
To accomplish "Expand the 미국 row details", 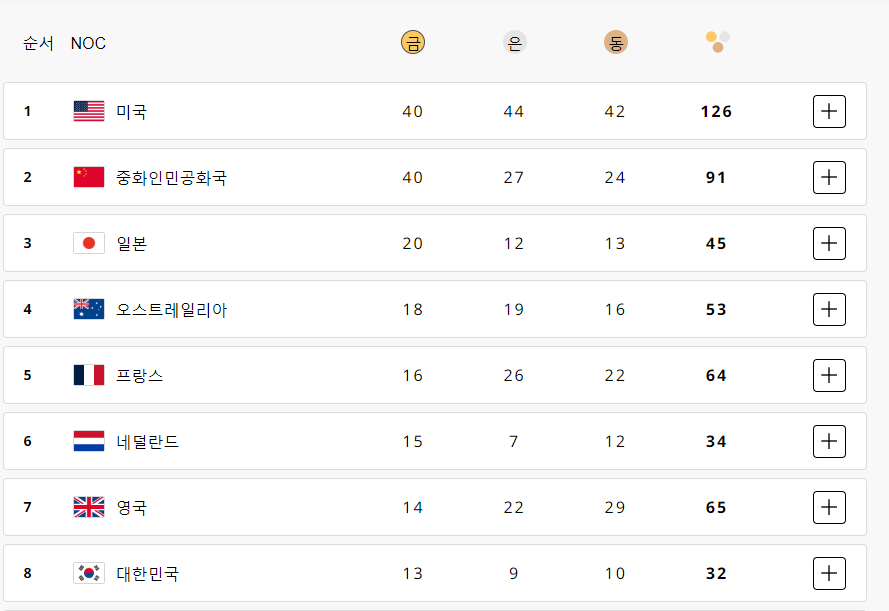I will [x=829, y=111].
